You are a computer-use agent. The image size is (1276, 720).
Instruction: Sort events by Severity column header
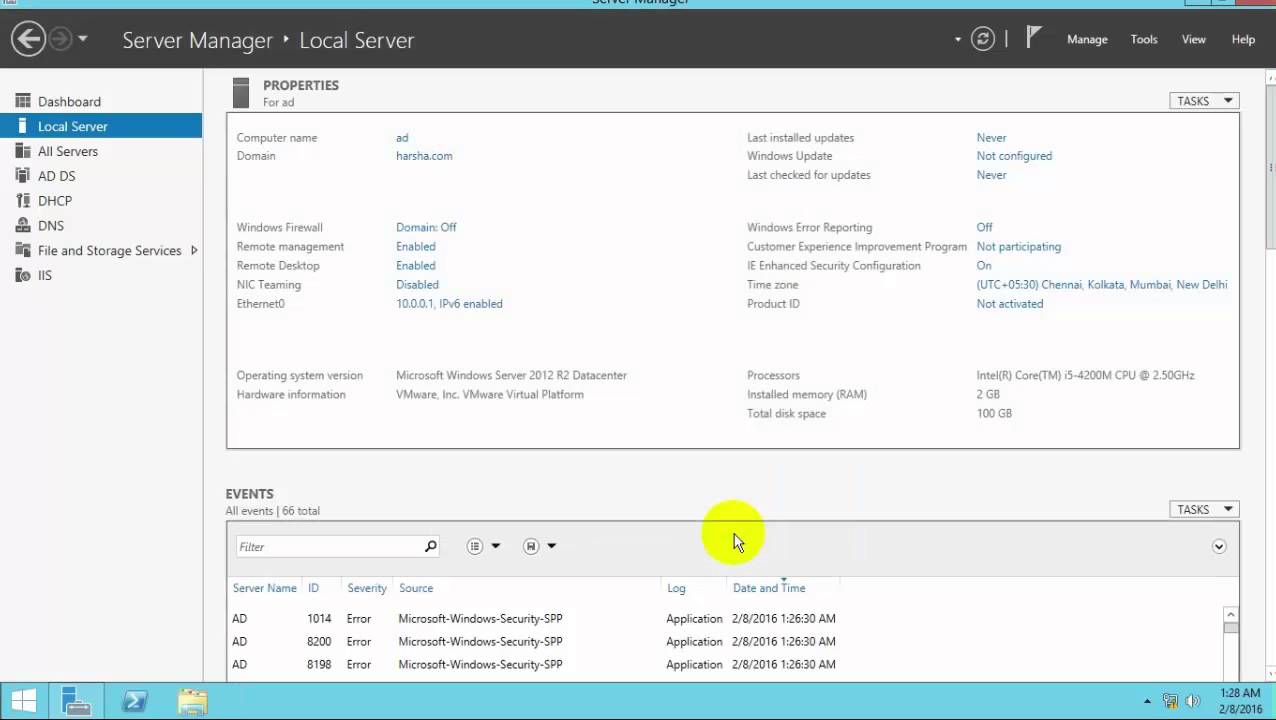(367, 588)
